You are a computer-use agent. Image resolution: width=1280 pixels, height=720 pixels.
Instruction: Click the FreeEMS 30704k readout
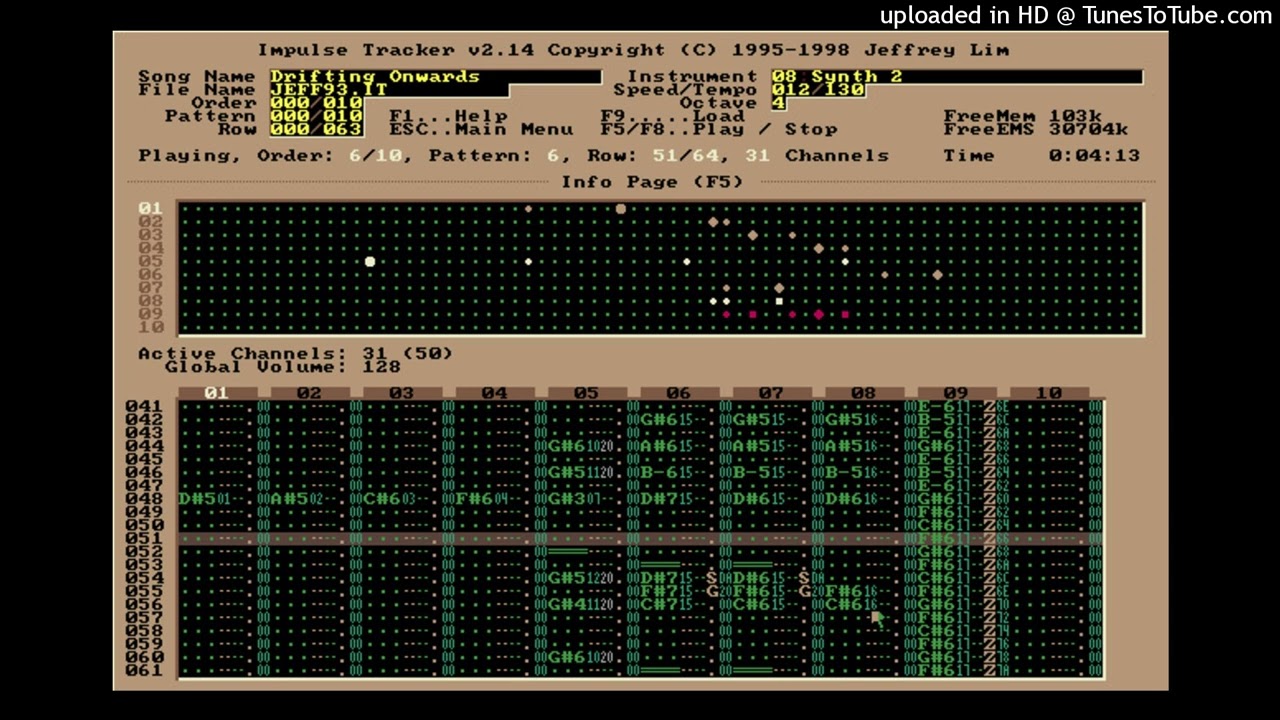click(x=1035, y=129)
